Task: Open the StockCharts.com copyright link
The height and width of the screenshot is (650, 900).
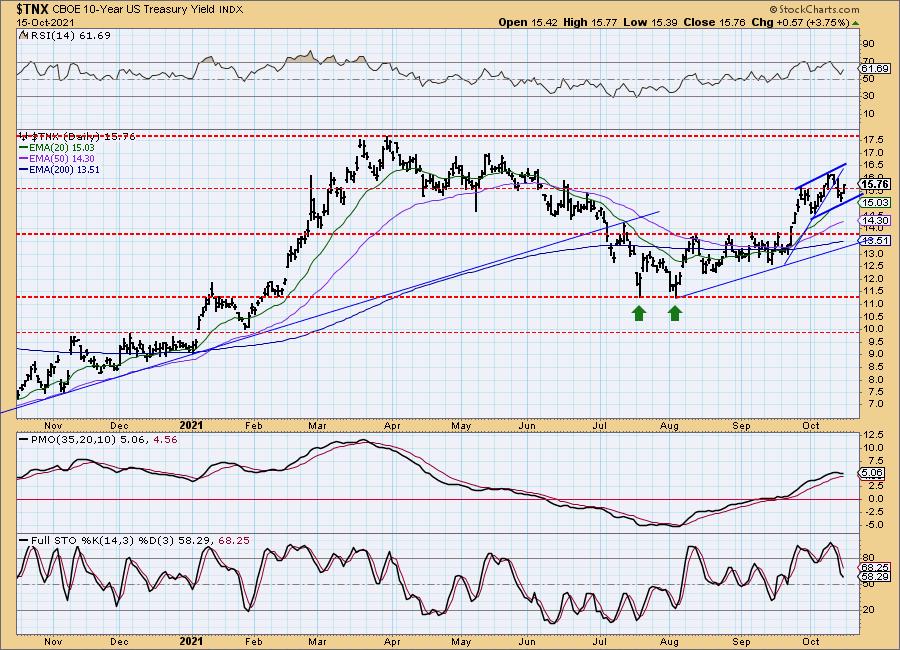Action: (814, 9)
